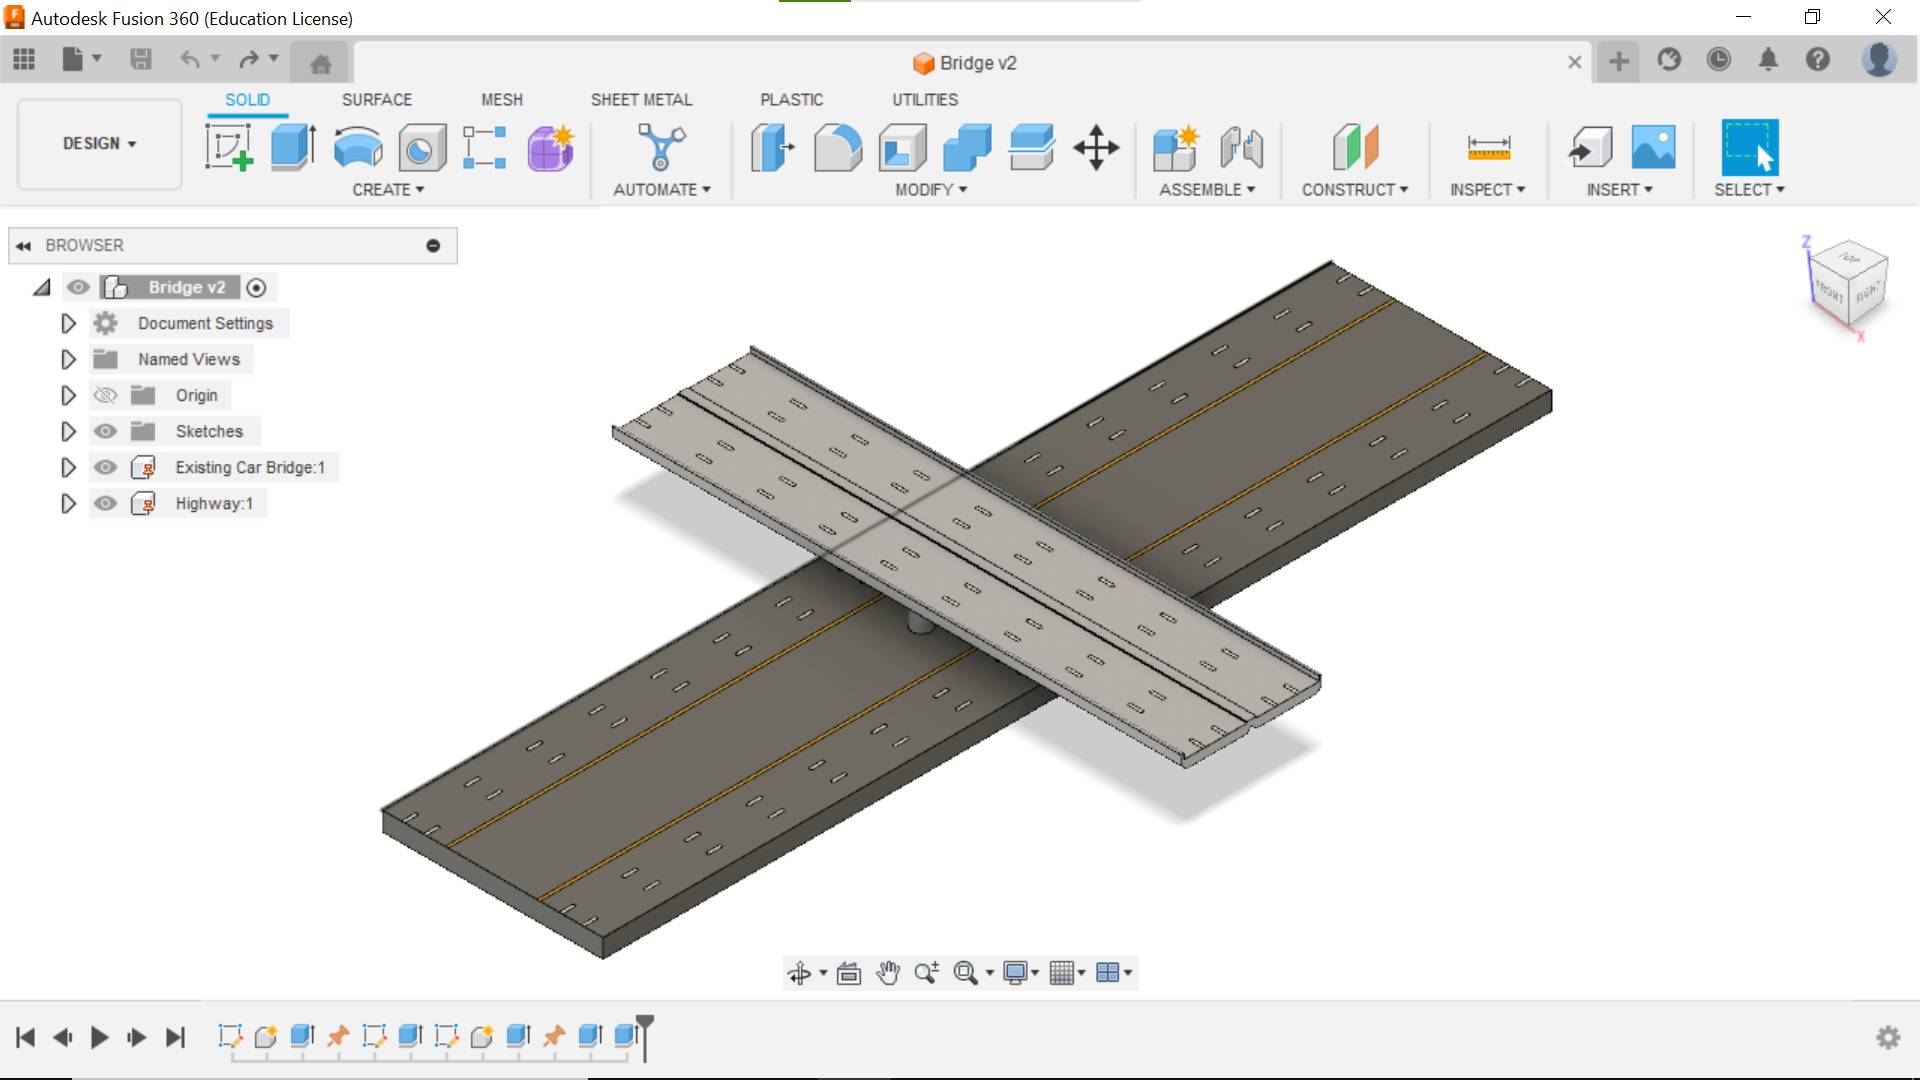Click the Insert Canvas image icon
This screenshot has width=1920, height=1080.
click(1653, 147)
